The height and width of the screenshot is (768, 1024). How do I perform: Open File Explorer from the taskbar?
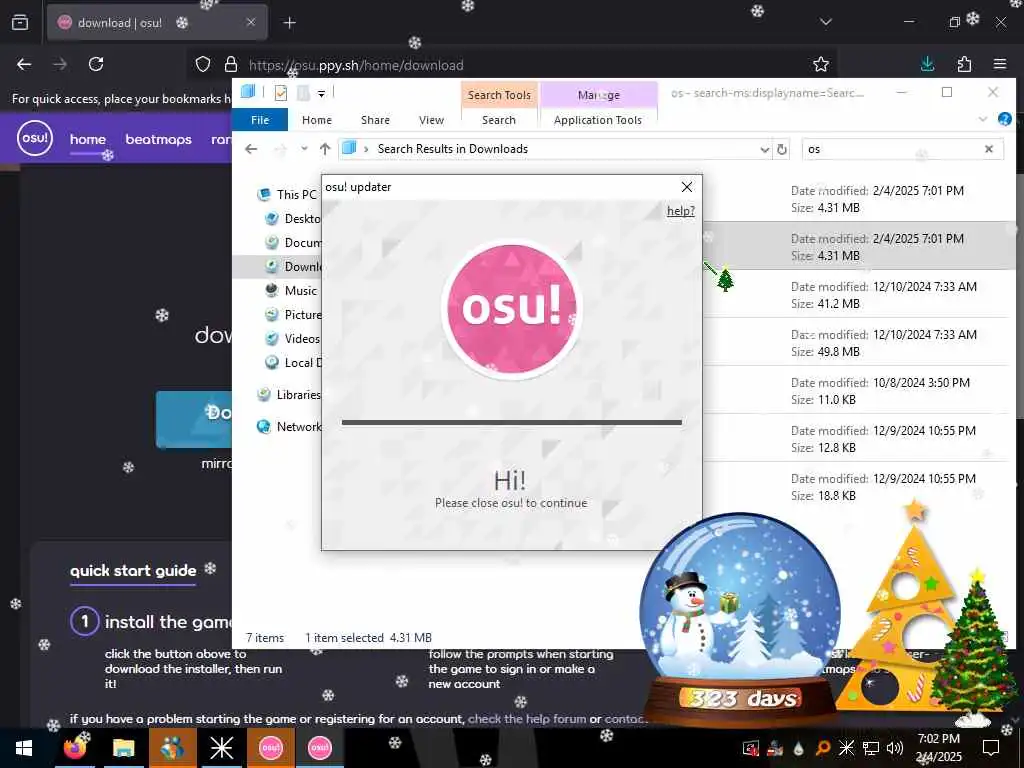pos(123,748)
